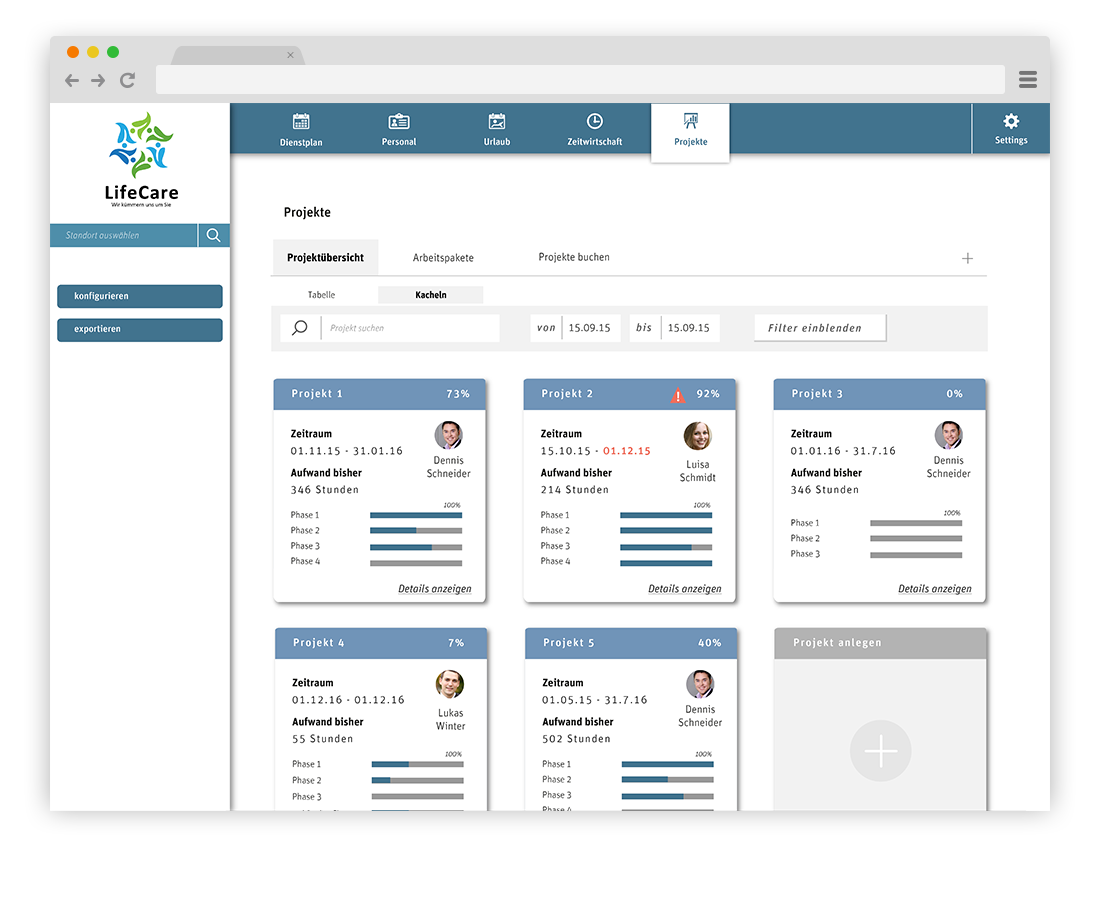The width and height of the screenshot is (1100, 898).
Task: Switch to Kacheln tile view
Action: (431, 295)
